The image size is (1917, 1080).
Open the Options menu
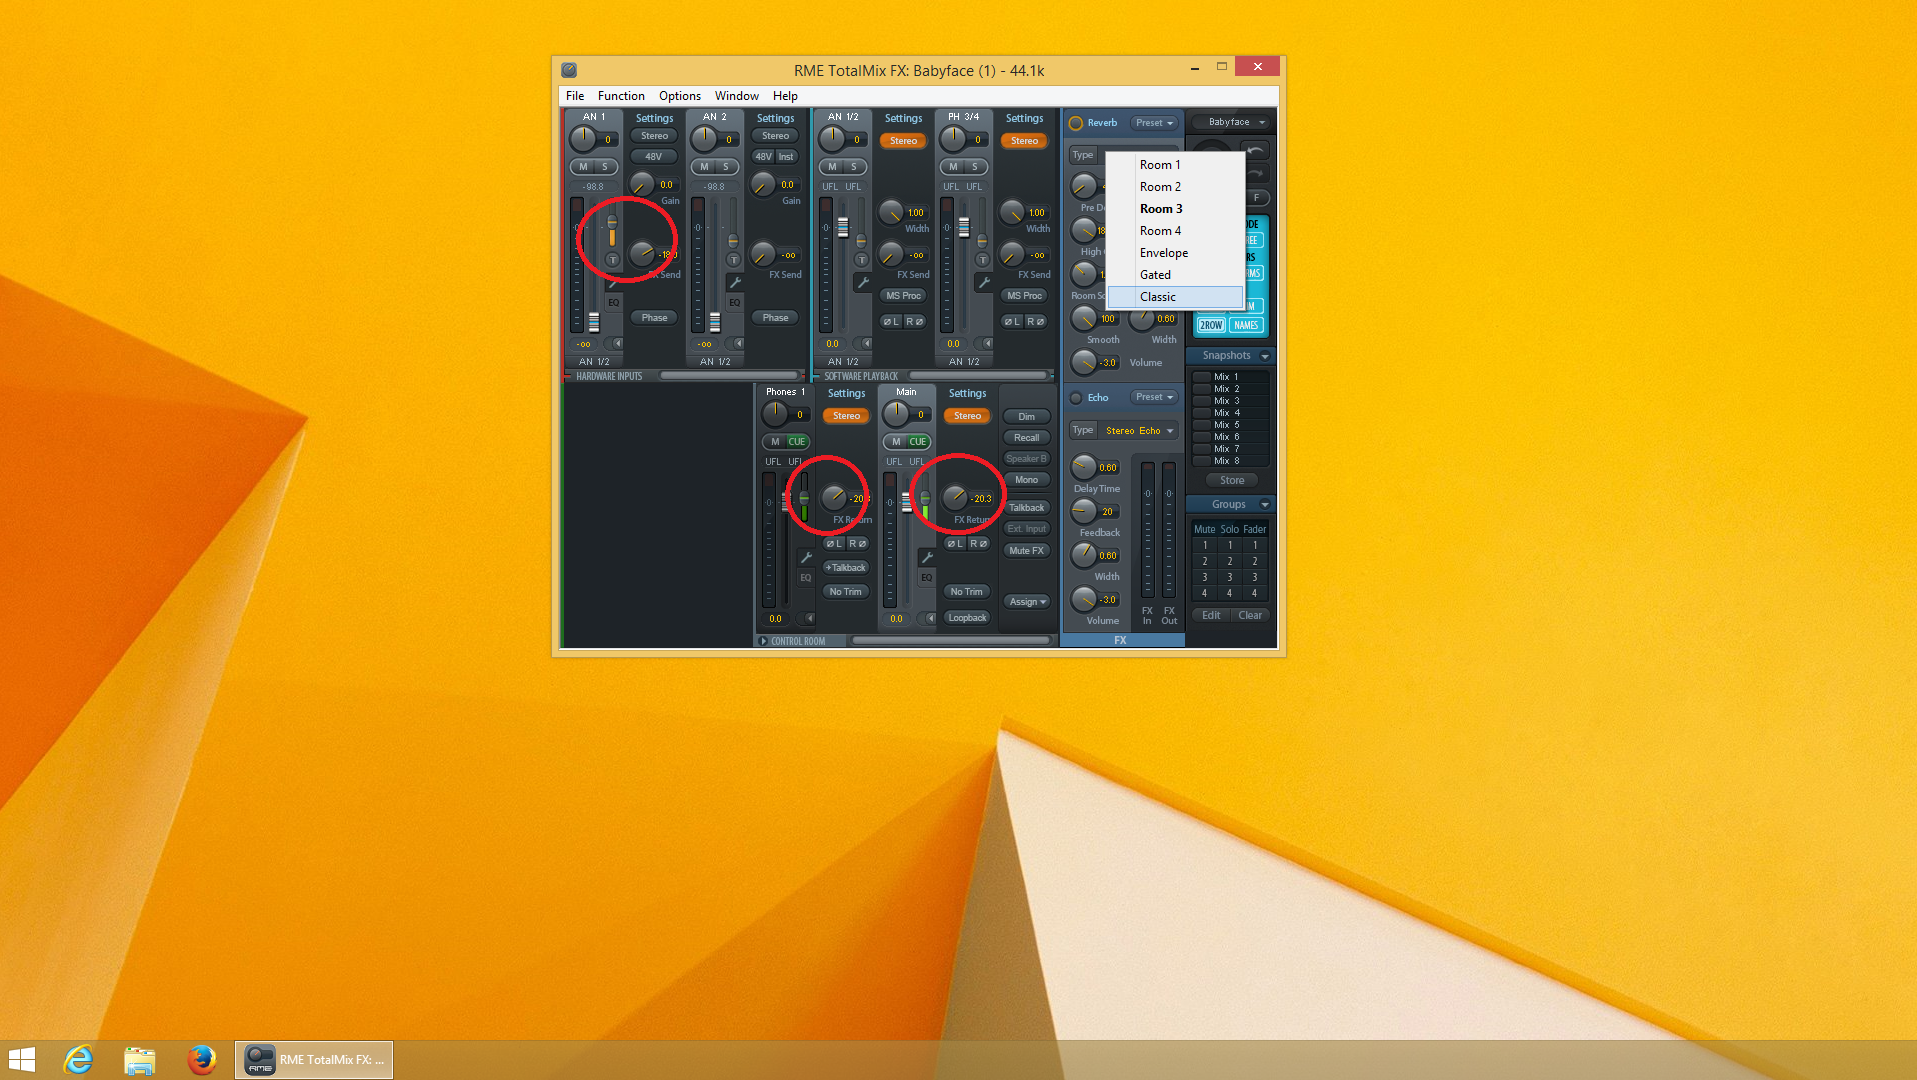pyautogui.click(x=679, y=96)
